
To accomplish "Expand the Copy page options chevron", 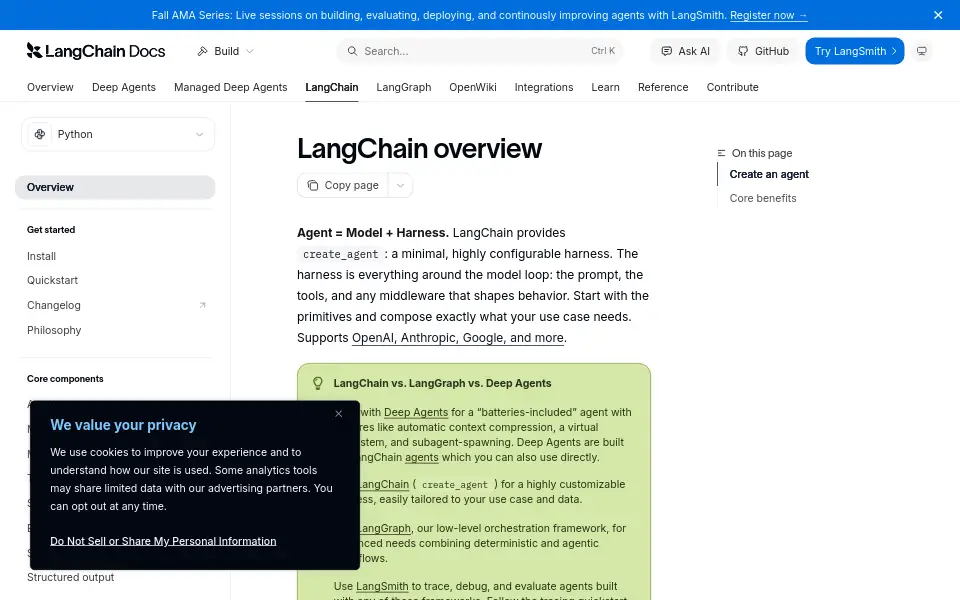I will [x=400, y=186].
